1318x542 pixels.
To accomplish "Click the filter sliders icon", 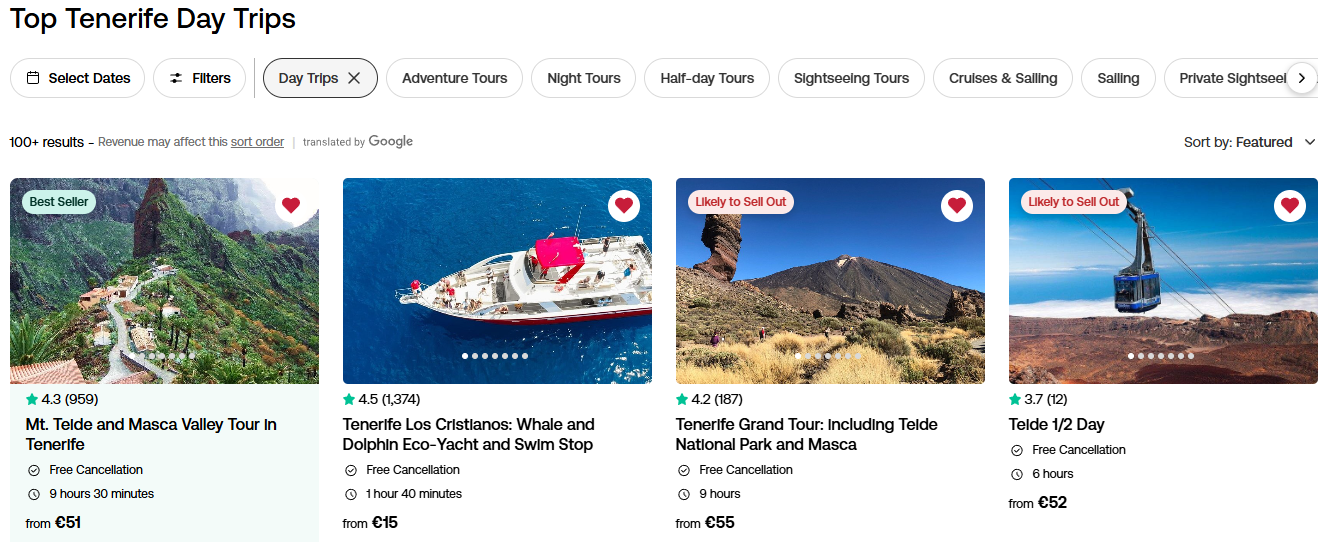I will pyautogui.click(x=176, y=78).
